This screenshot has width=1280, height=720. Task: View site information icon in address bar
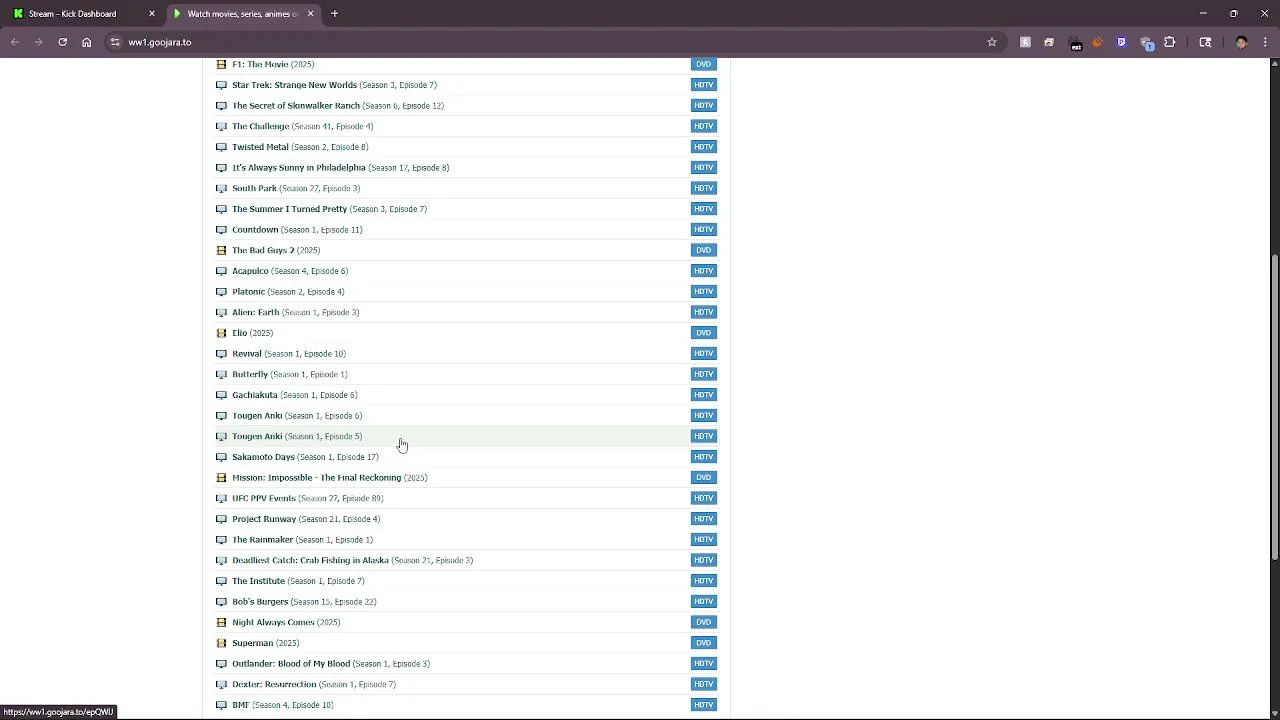click(x=115, y=42)
